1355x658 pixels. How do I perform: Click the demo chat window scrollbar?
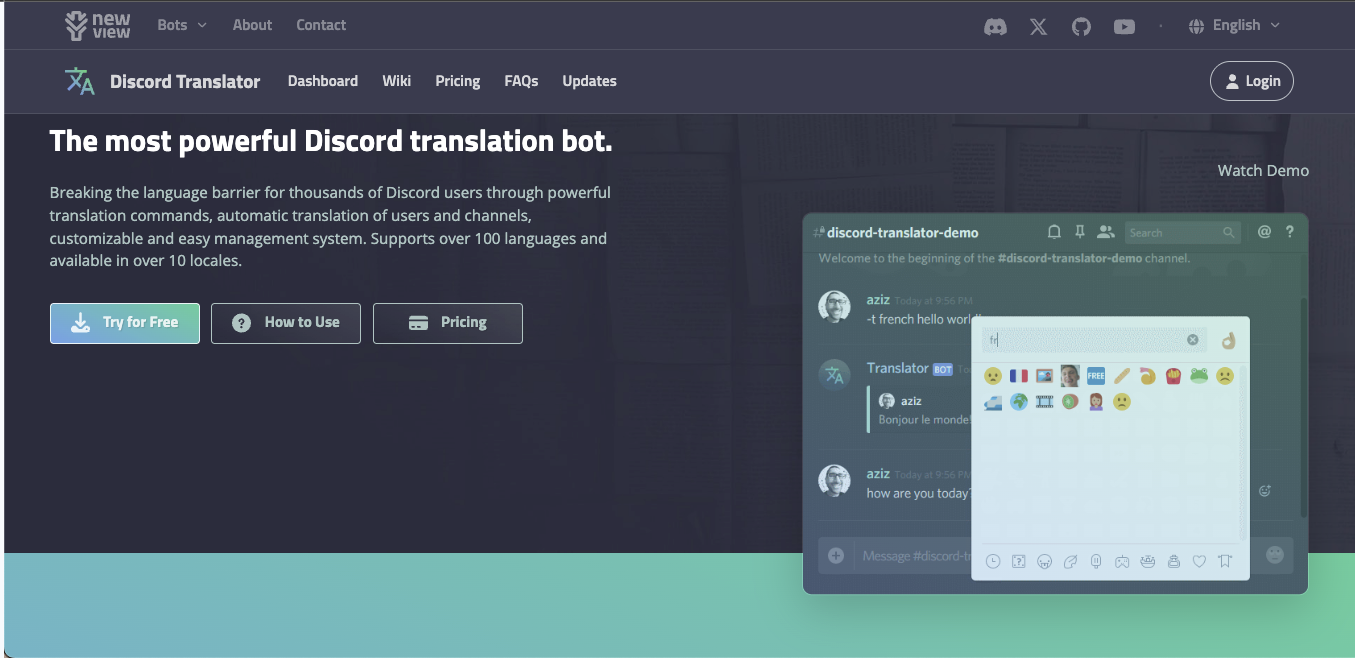1303,407
